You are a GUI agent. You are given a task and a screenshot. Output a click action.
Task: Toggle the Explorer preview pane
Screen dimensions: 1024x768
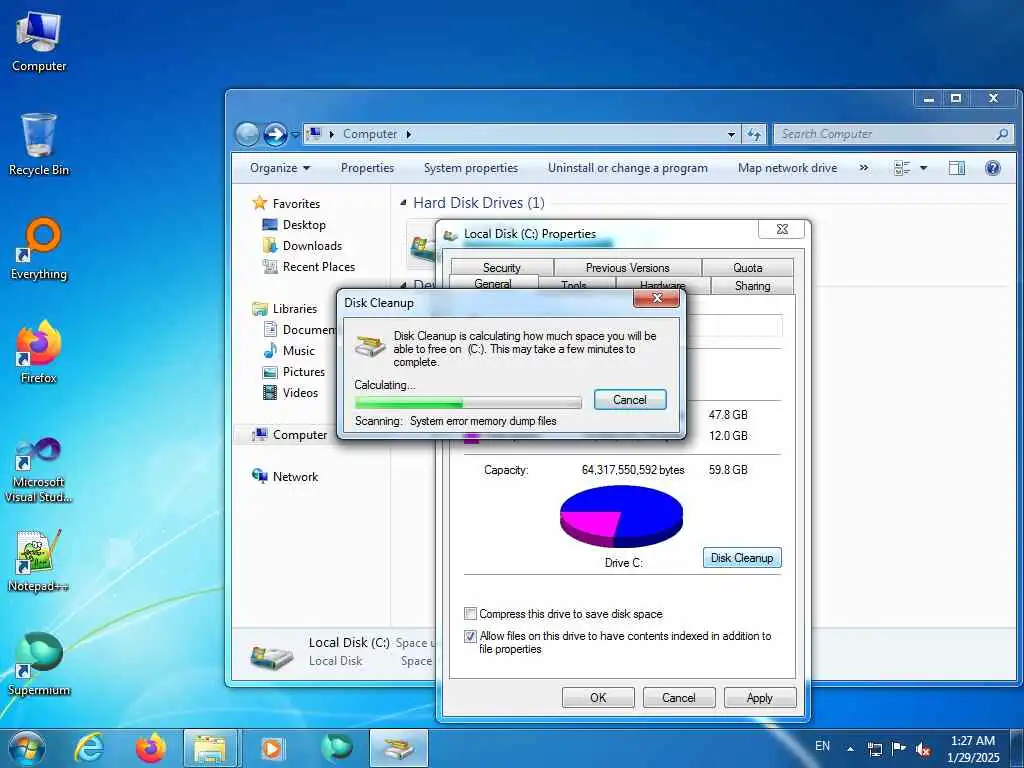pyautogui.click(x=957, y=168)
